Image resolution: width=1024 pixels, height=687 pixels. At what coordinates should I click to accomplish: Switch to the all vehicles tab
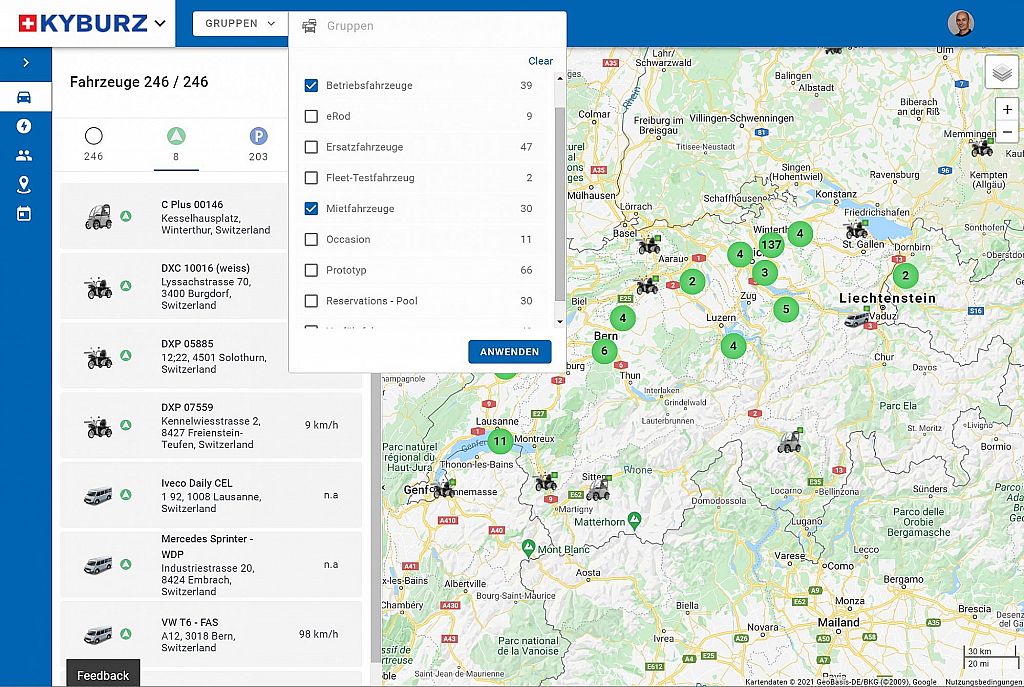tap(93, 141)
